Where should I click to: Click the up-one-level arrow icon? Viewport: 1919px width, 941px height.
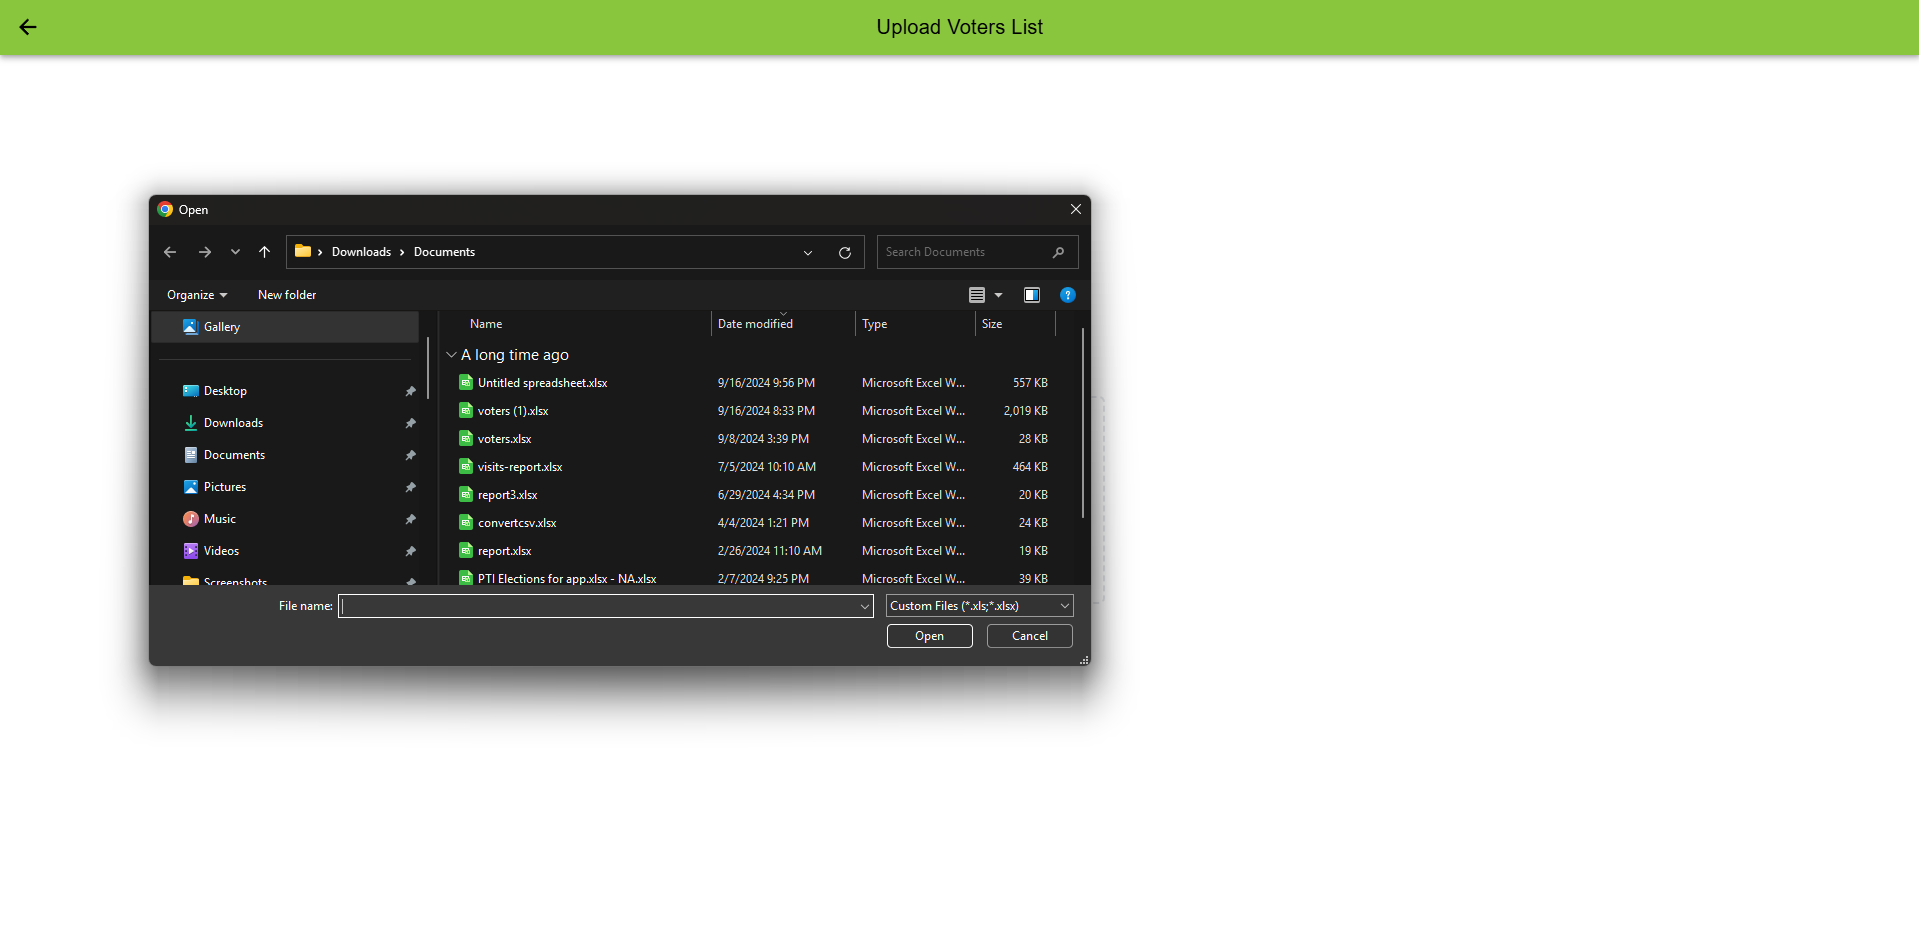pos(264,252)
